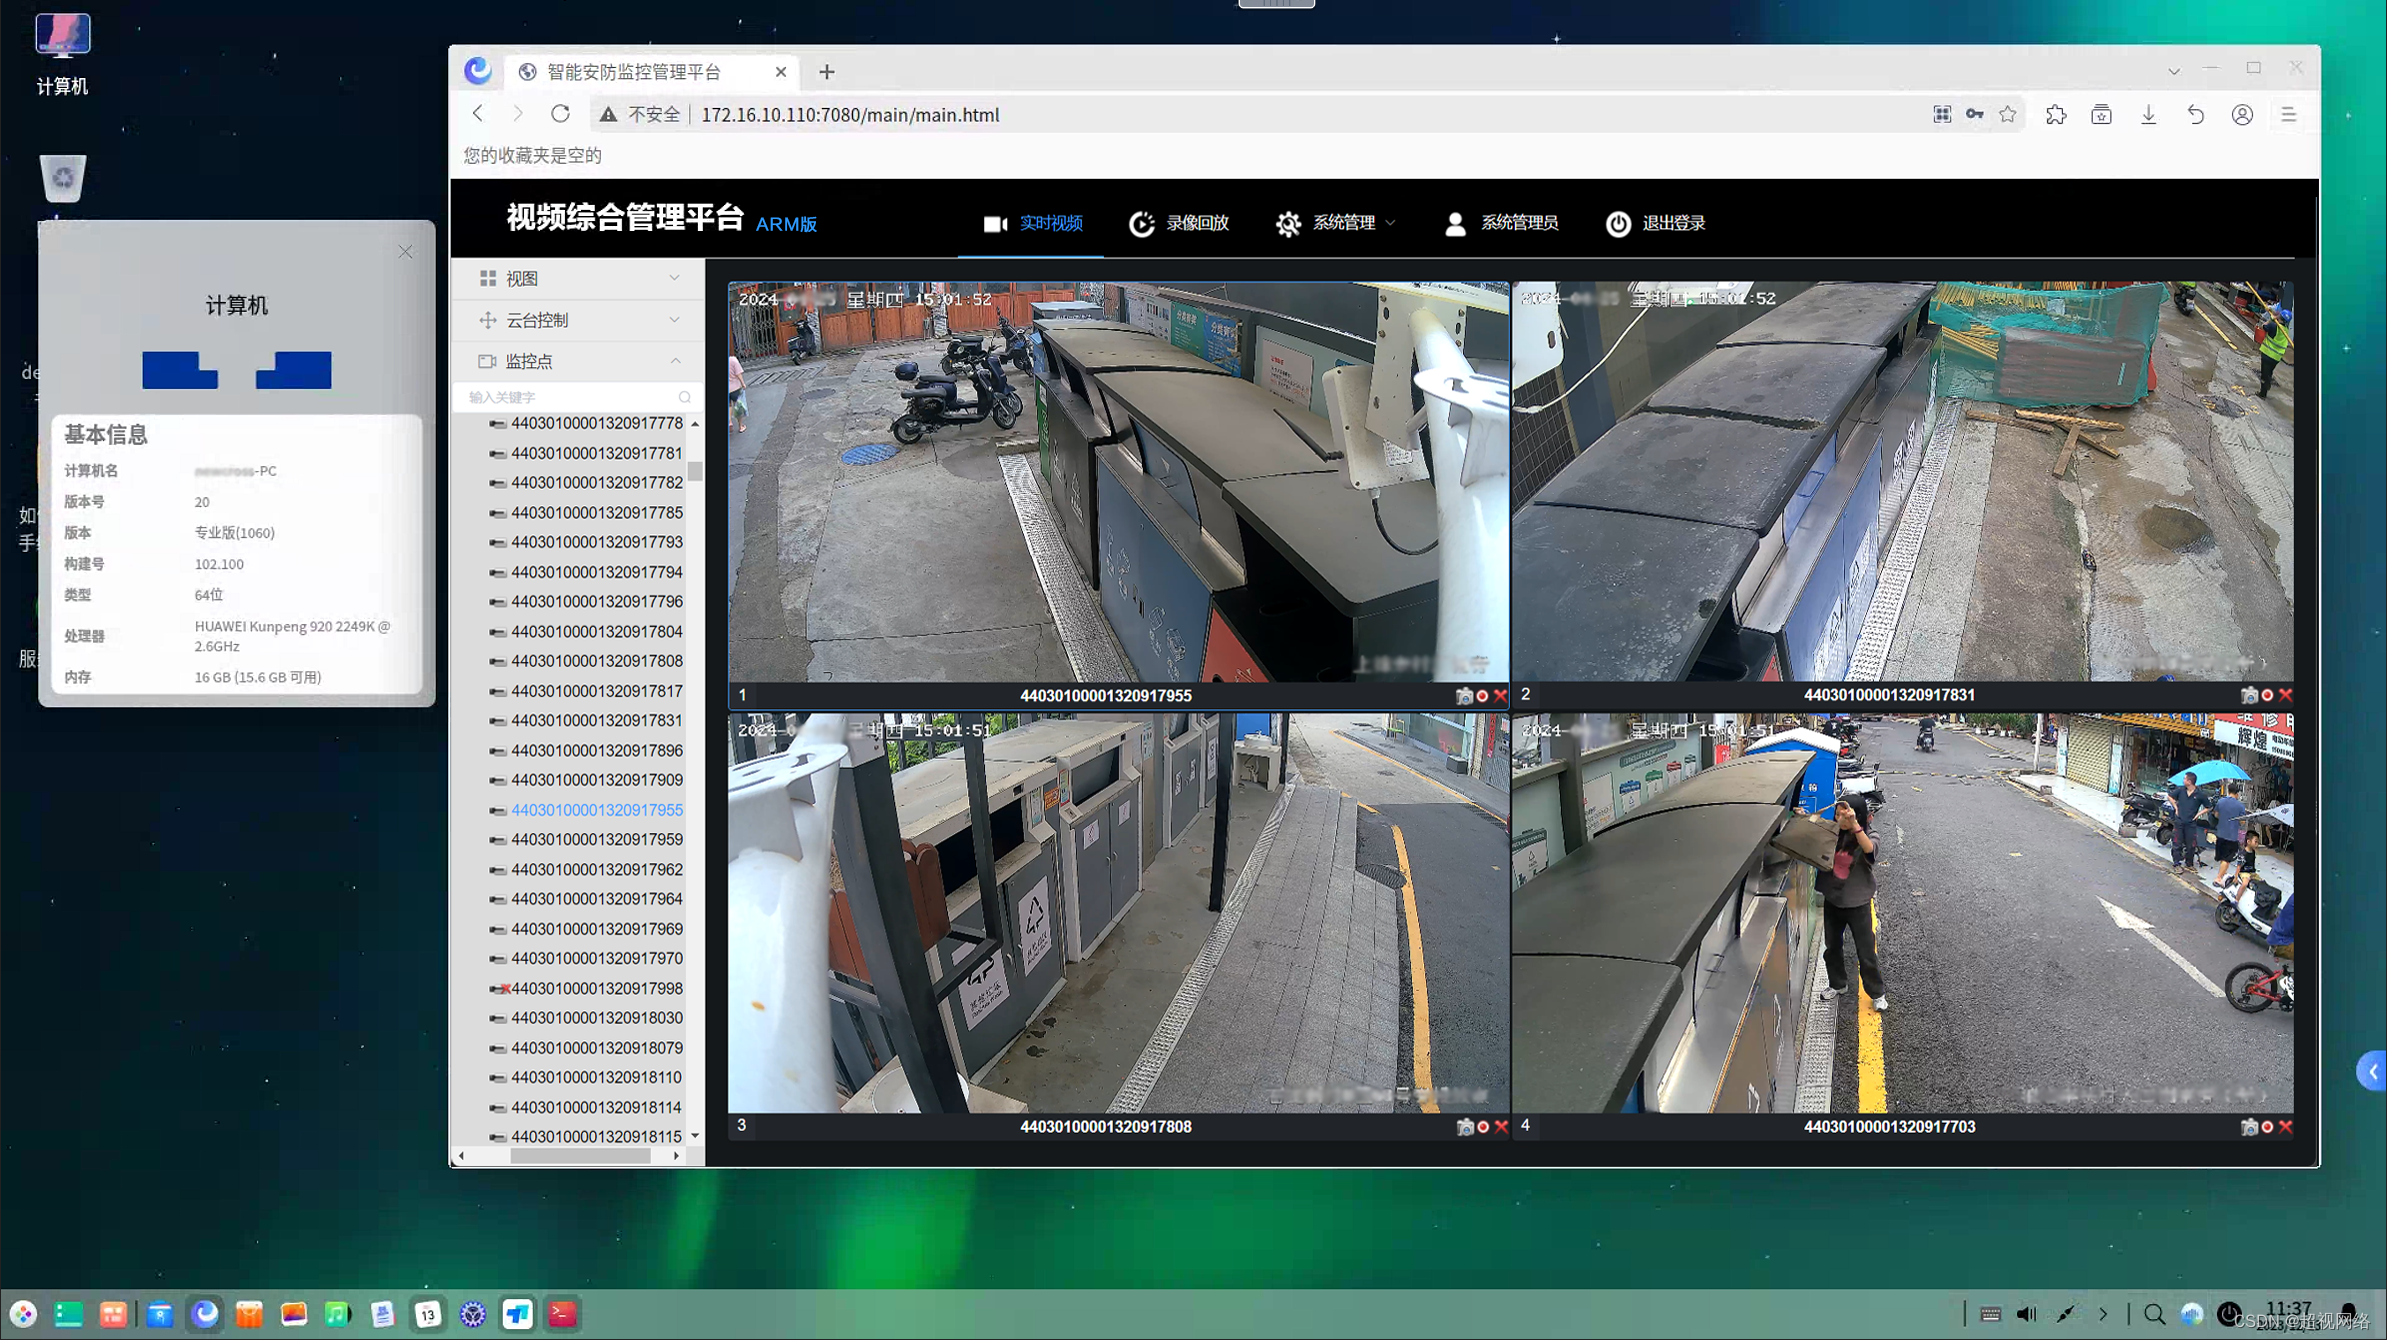The height and width of the screenshot is (1340, 2387).
Task: Click browser extensions puzzle icon
Action: tap(2055, 115)
